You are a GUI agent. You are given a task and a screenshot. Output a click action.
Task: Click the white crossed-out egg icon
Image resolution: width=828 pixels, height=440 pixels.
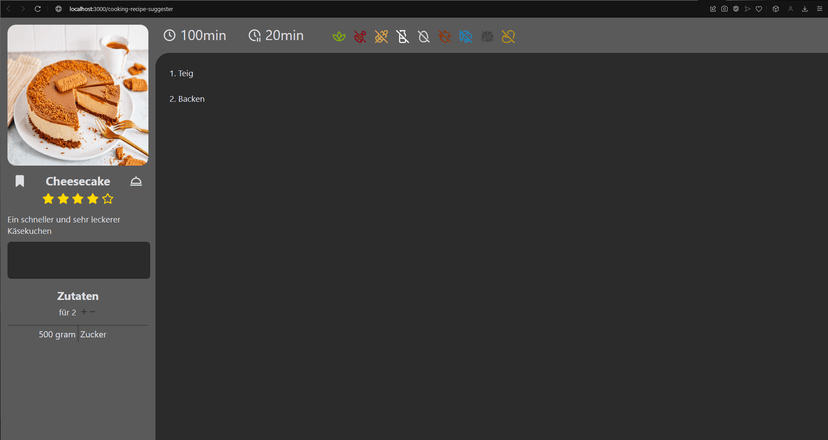(x=423, y=37)
